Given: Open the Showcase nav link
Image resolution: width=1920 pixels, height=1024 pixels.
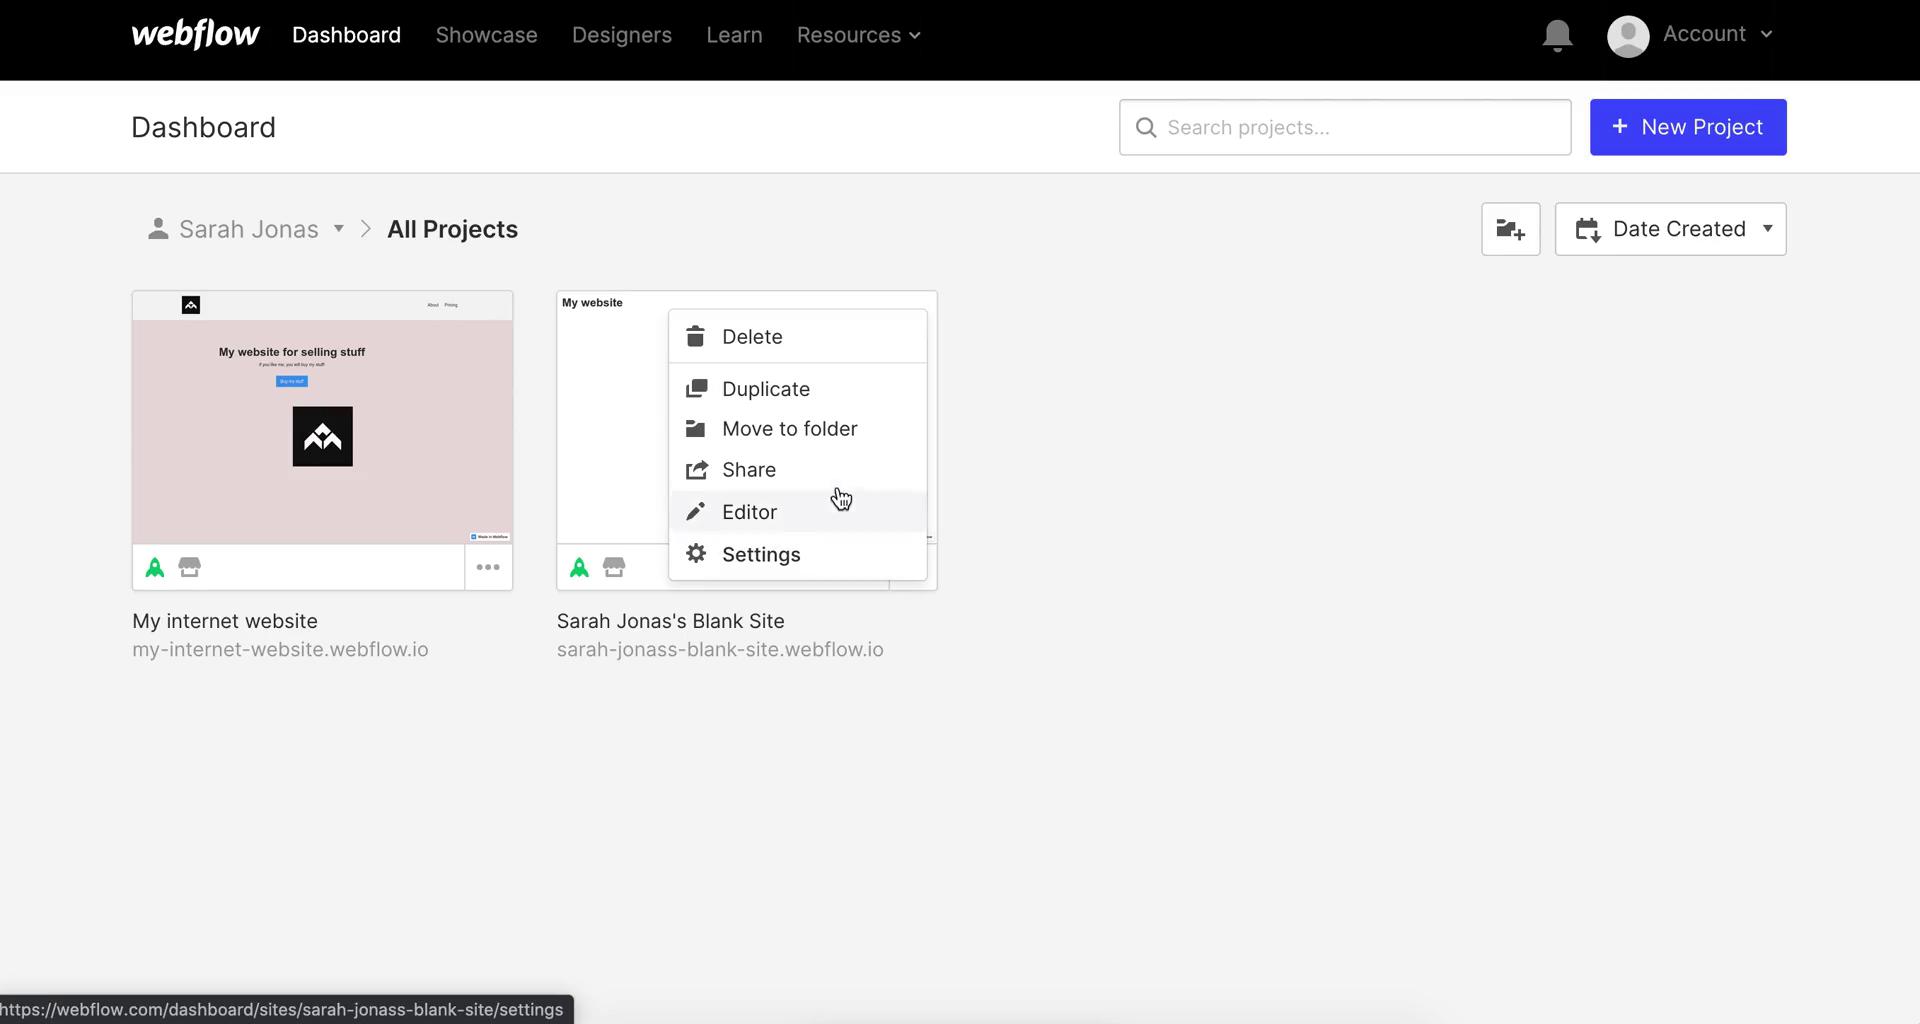Looking at the screenshot, I should [x=486, y=35].
